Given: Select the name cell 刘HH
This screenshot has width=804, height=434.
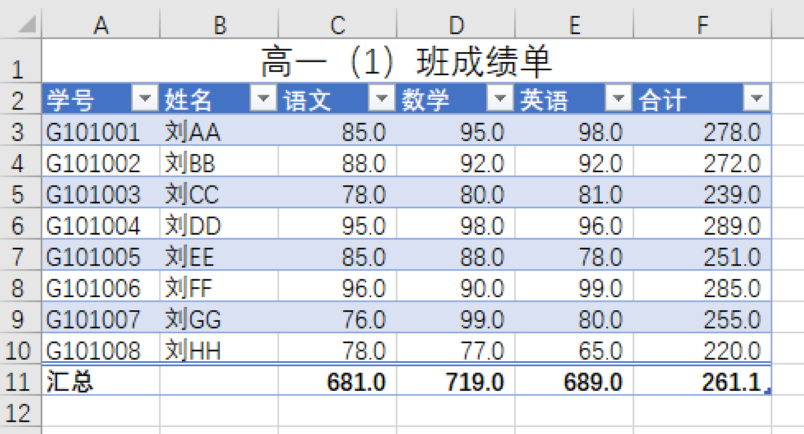Looking at the screenshot, I should 219,349.
